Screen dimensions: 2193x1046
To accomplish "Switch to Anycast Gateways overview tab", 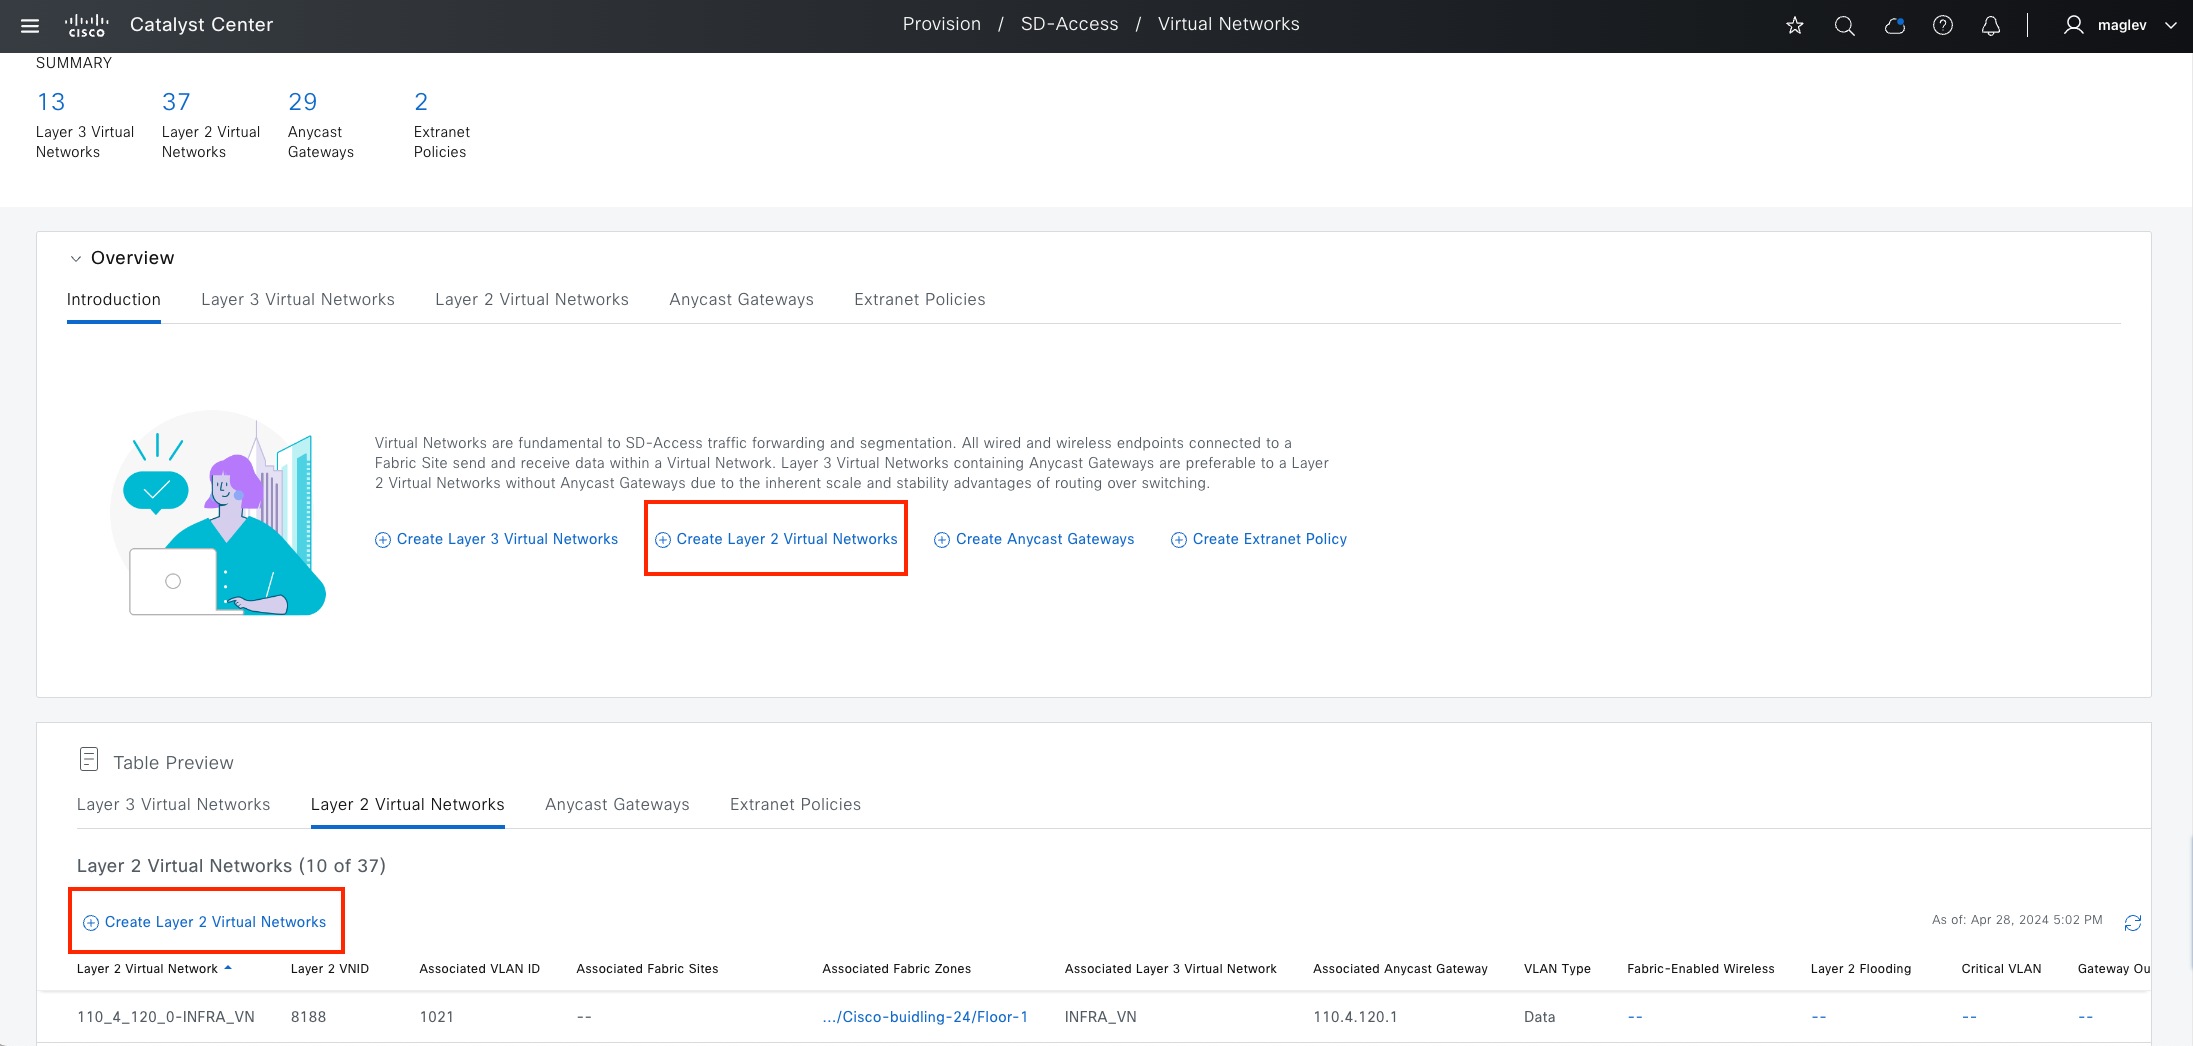I will pos(741,300).
